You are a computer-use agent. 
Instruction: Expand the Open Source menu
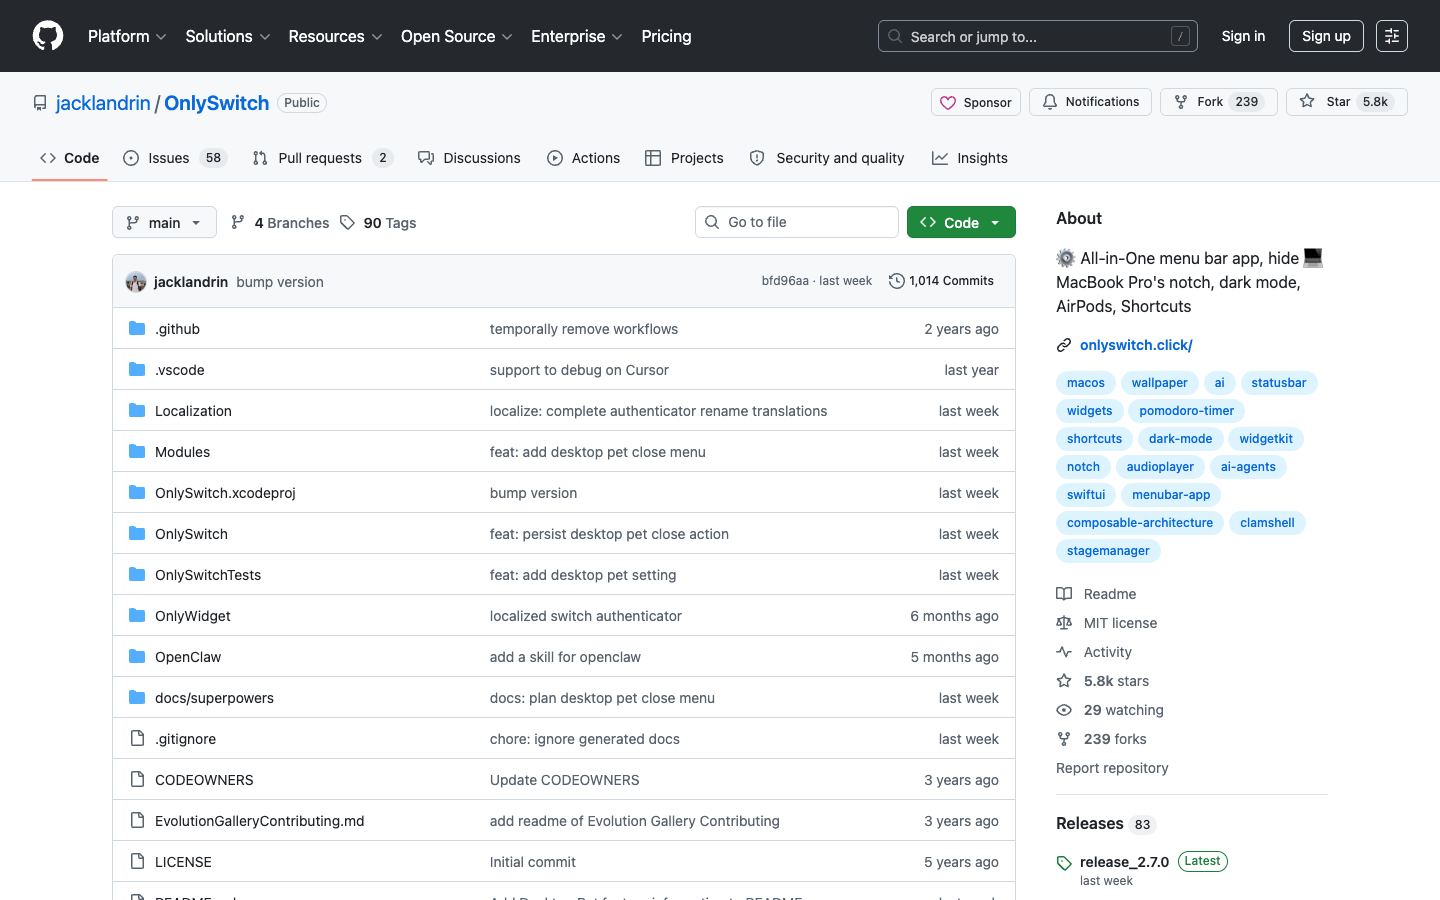coord(457,36)
